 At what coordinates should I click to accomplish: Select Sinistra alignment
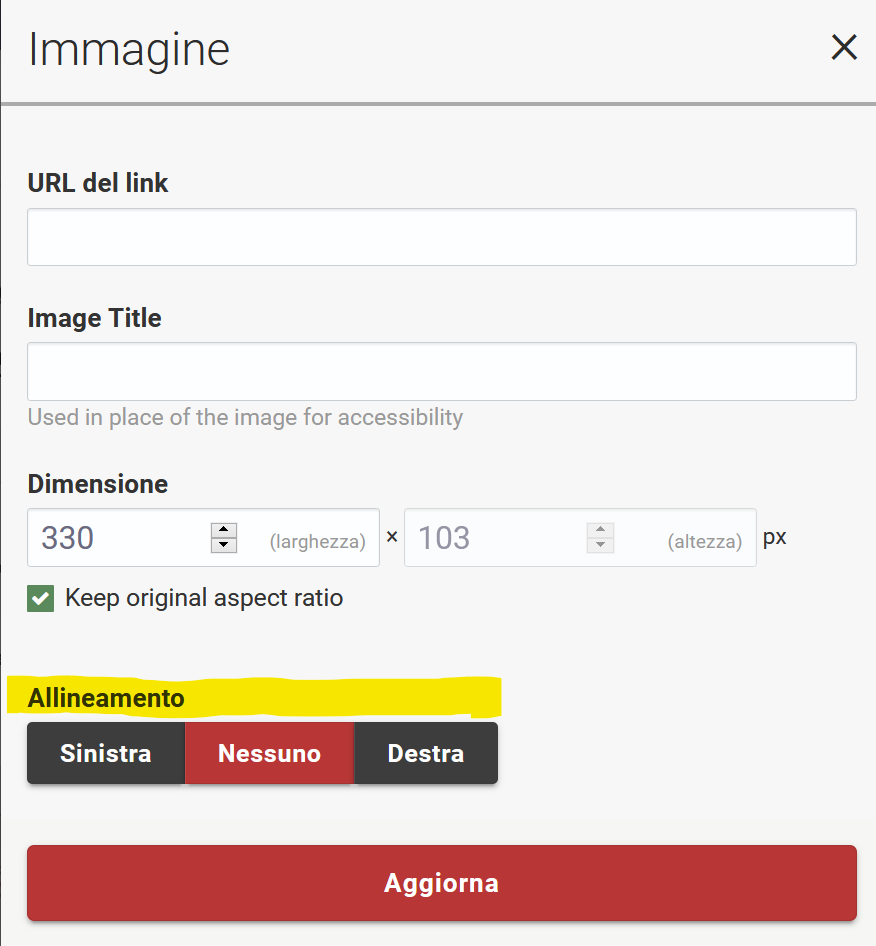(x=106, y=753)
